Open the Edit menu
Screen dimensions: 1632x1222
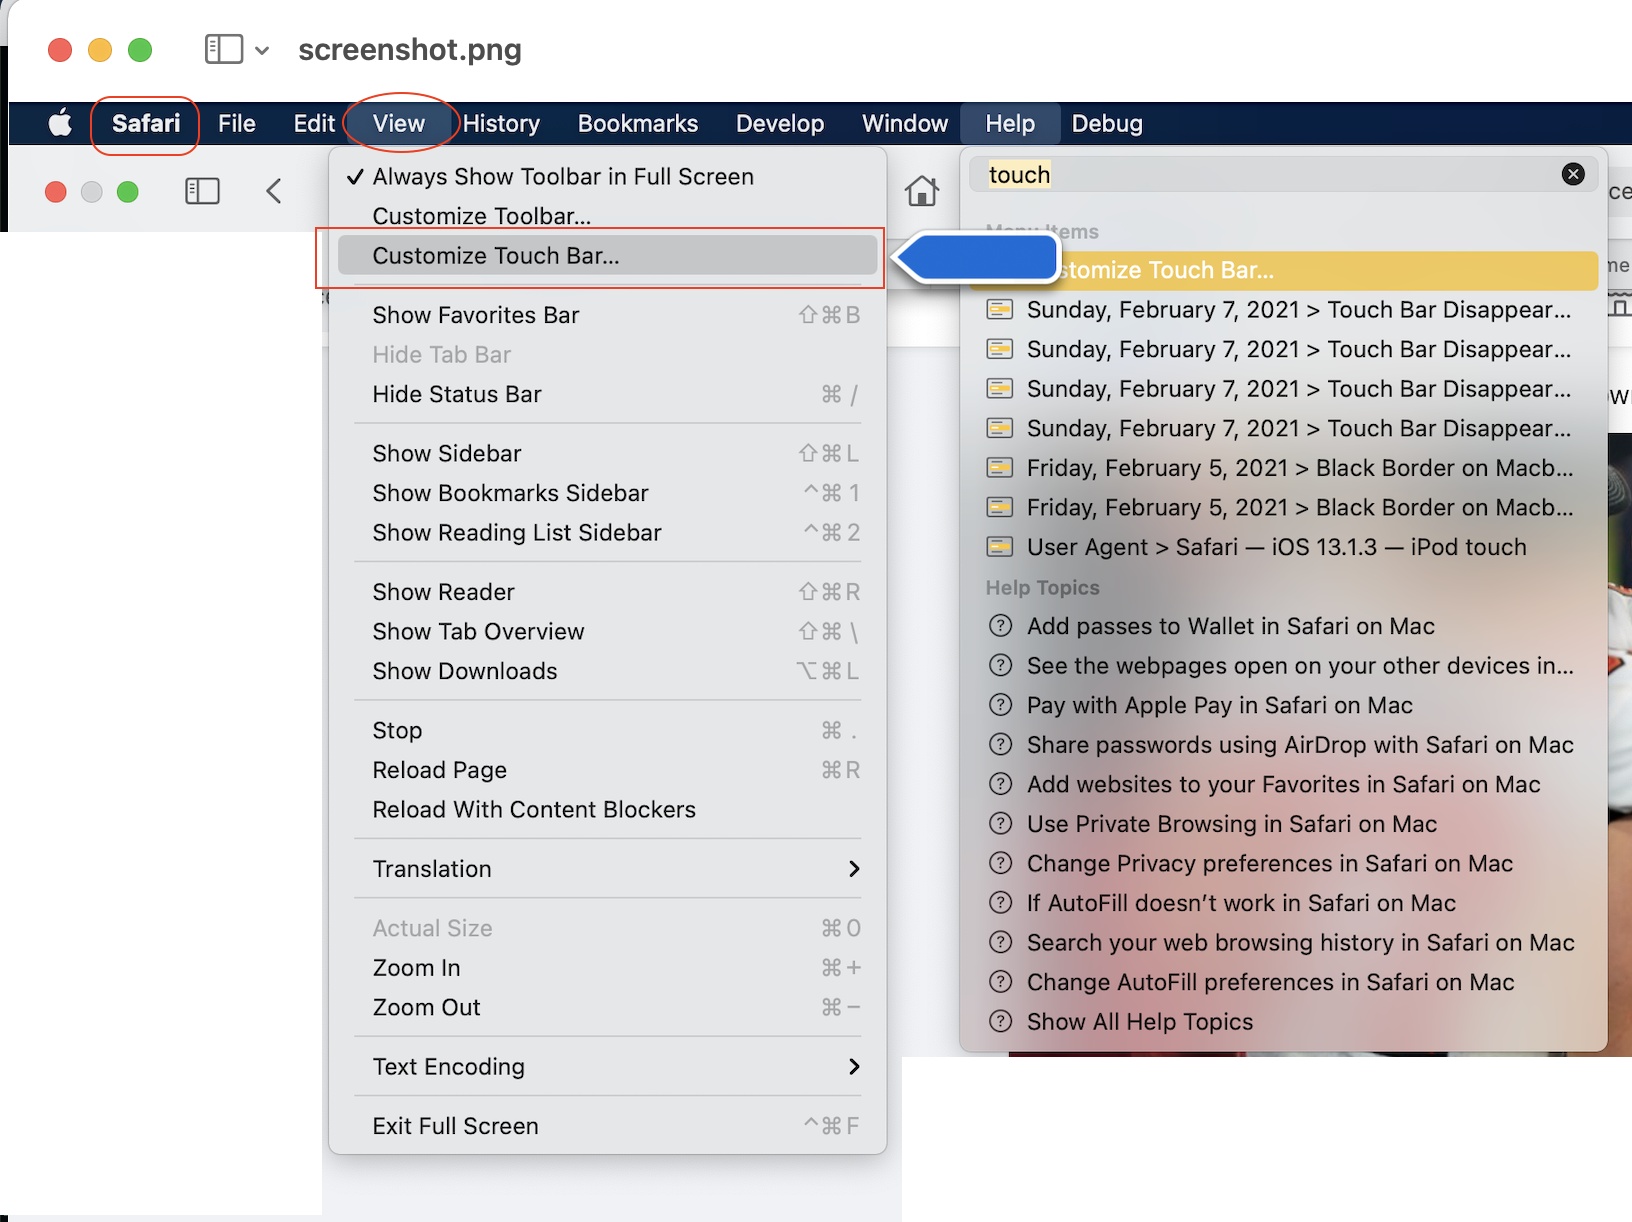[314, 123]
